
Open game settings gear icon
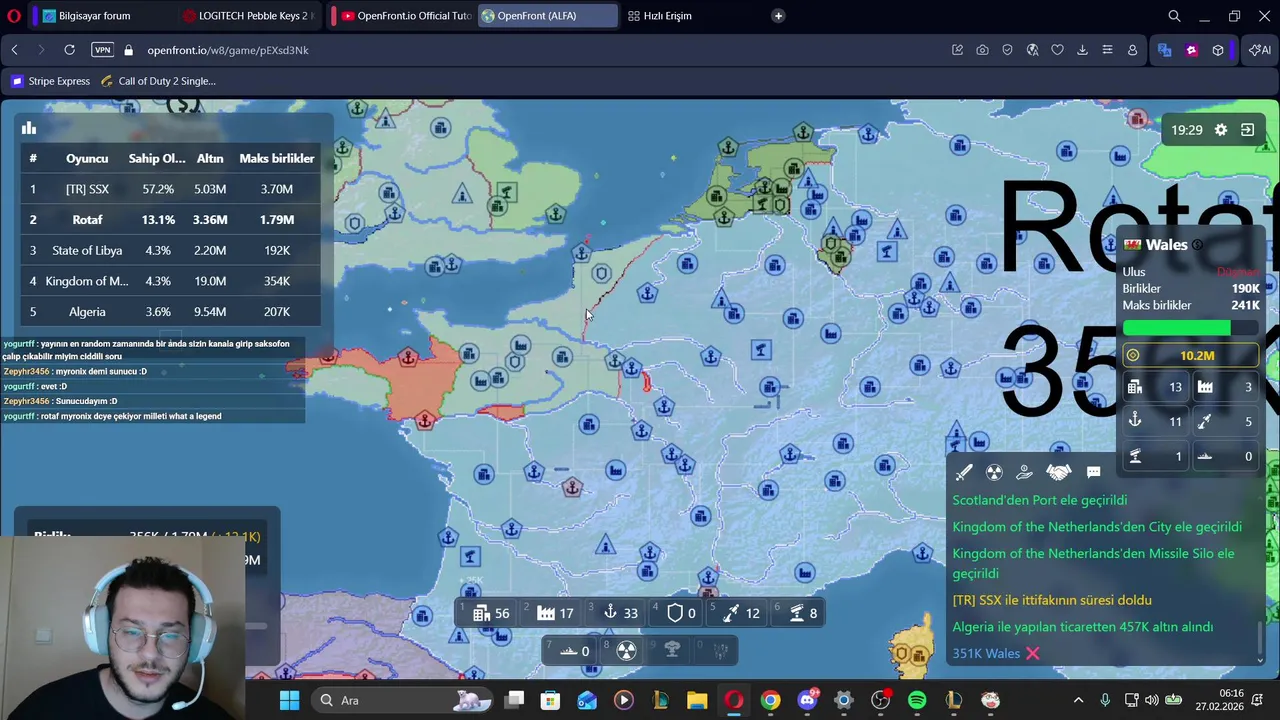pyautogui.click(x=1221, y=130)
